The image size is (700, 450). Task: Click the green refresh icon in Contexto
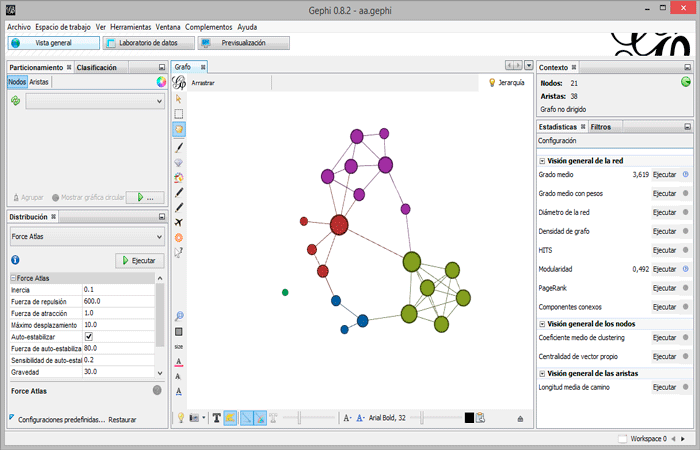pyautogui.click(x=686, y=82)
